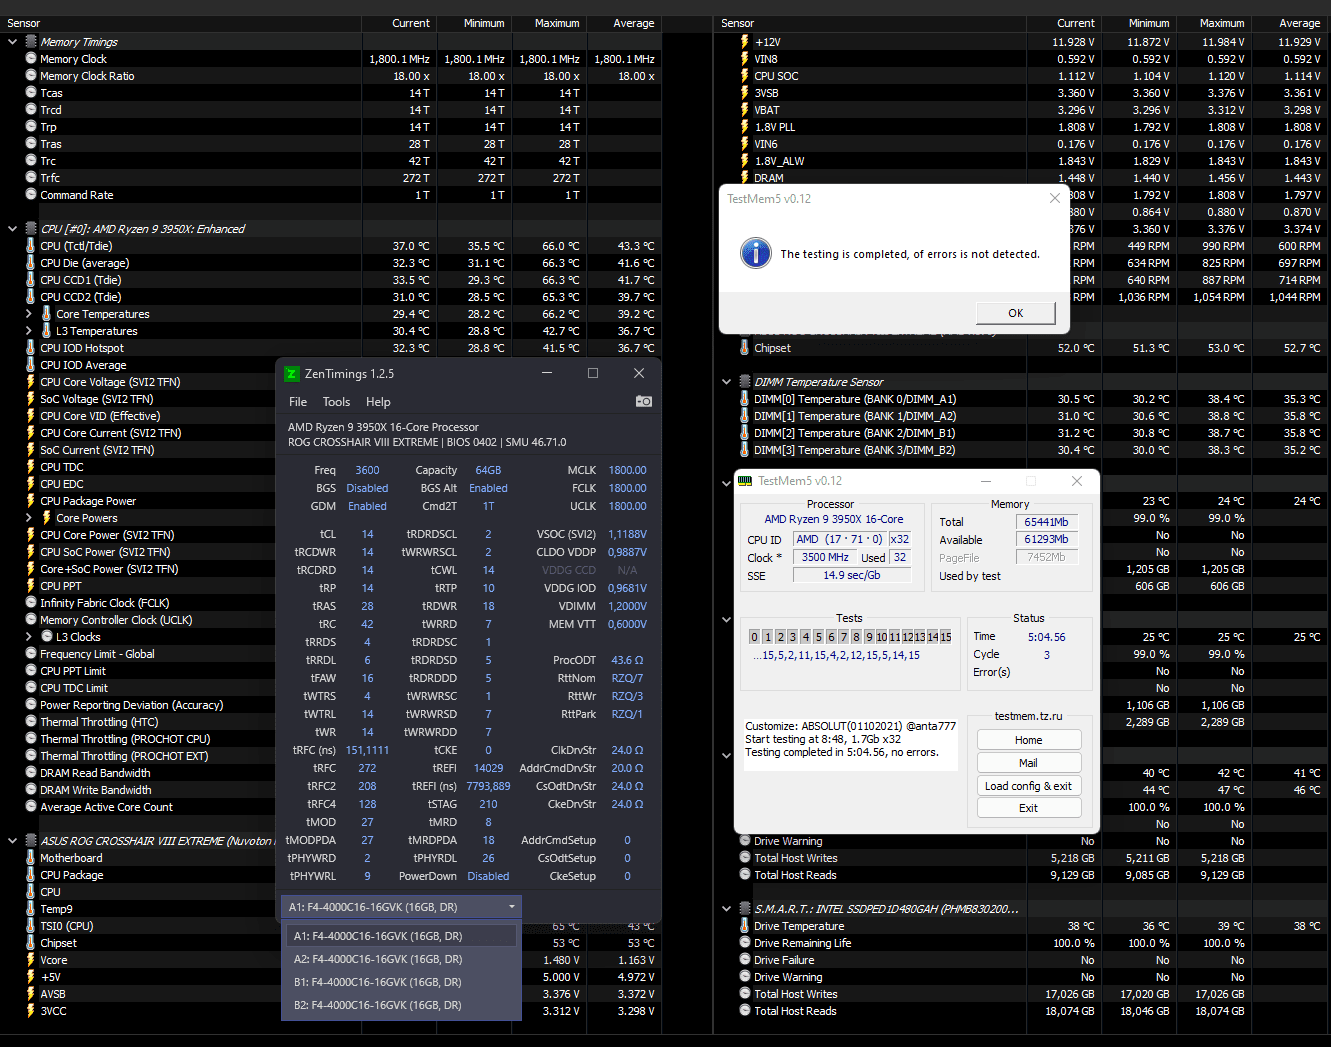Viewport: 1331px width, 1047px height.
Task: Click the icon beside Infinity Fabric Clock (FCLK)
Action: 31,603
